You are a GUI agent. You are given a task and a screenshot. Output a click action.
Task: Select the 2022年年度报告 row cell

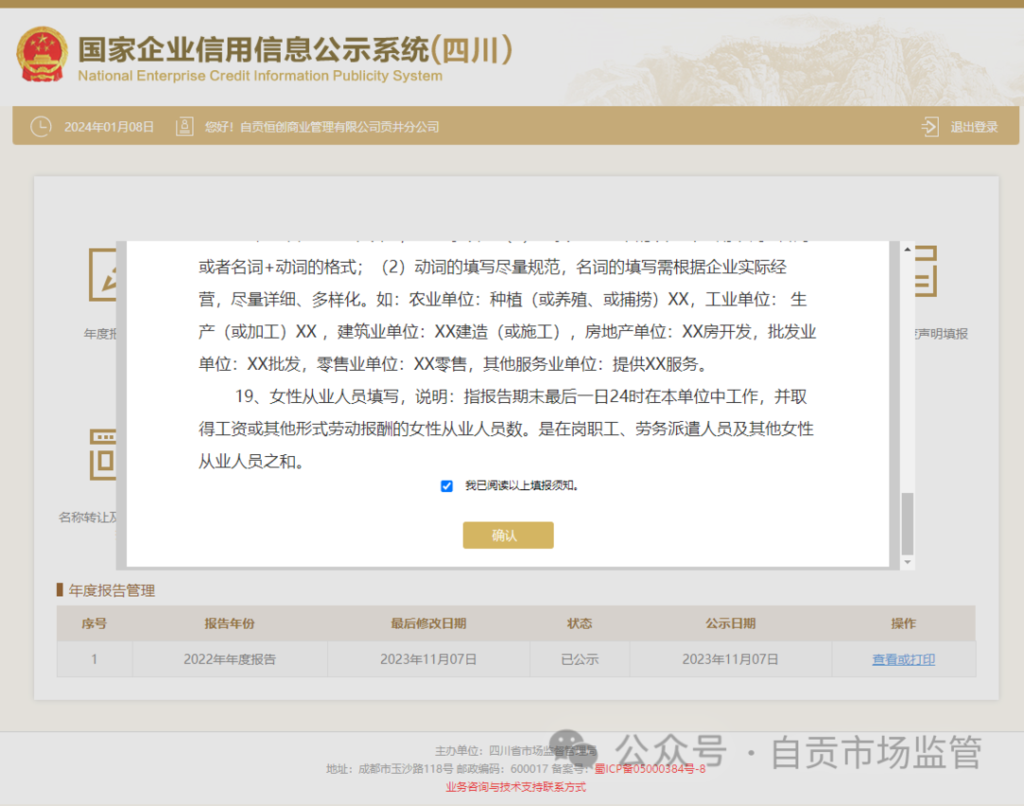point(229,660)
